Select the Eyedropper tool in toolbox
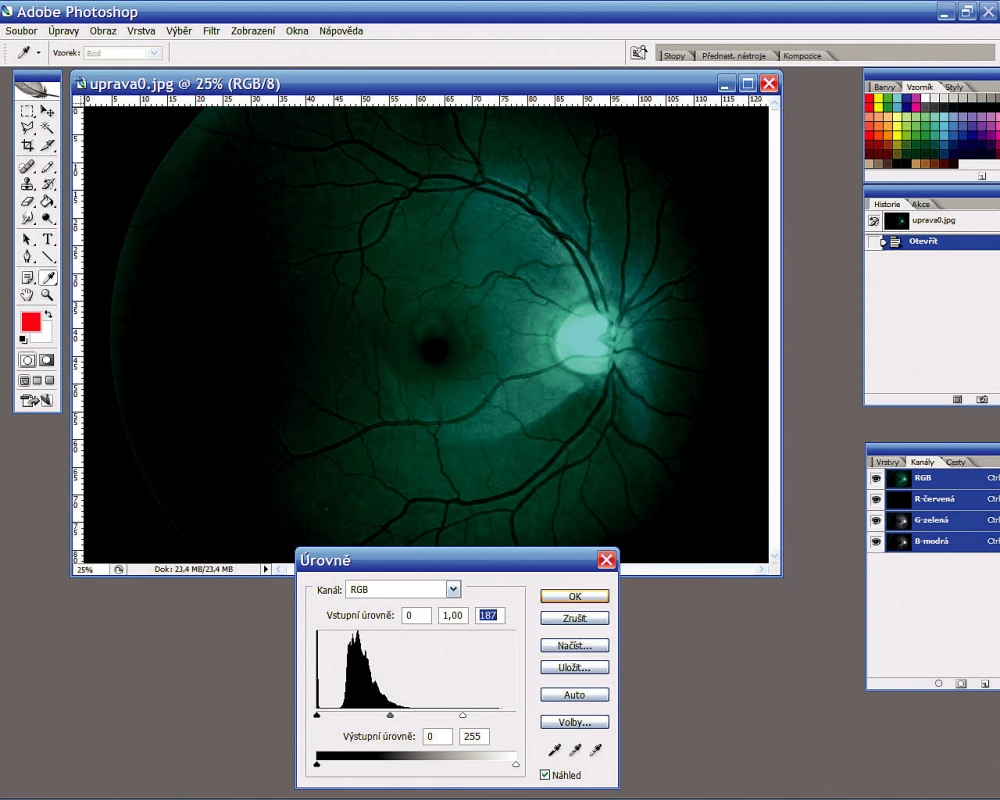 [47, 278]
